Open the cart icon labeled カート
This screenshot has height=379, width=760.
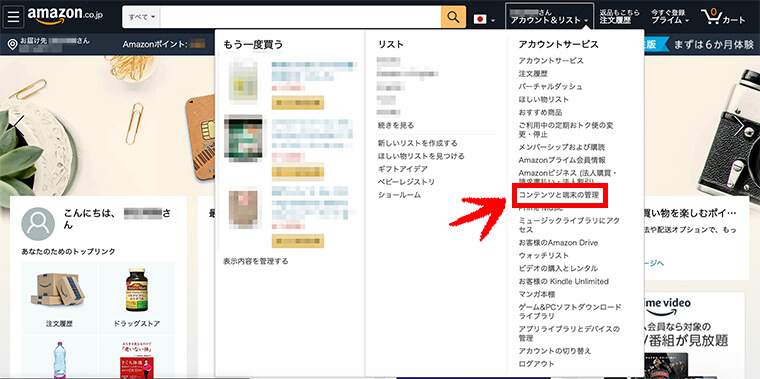724,17
